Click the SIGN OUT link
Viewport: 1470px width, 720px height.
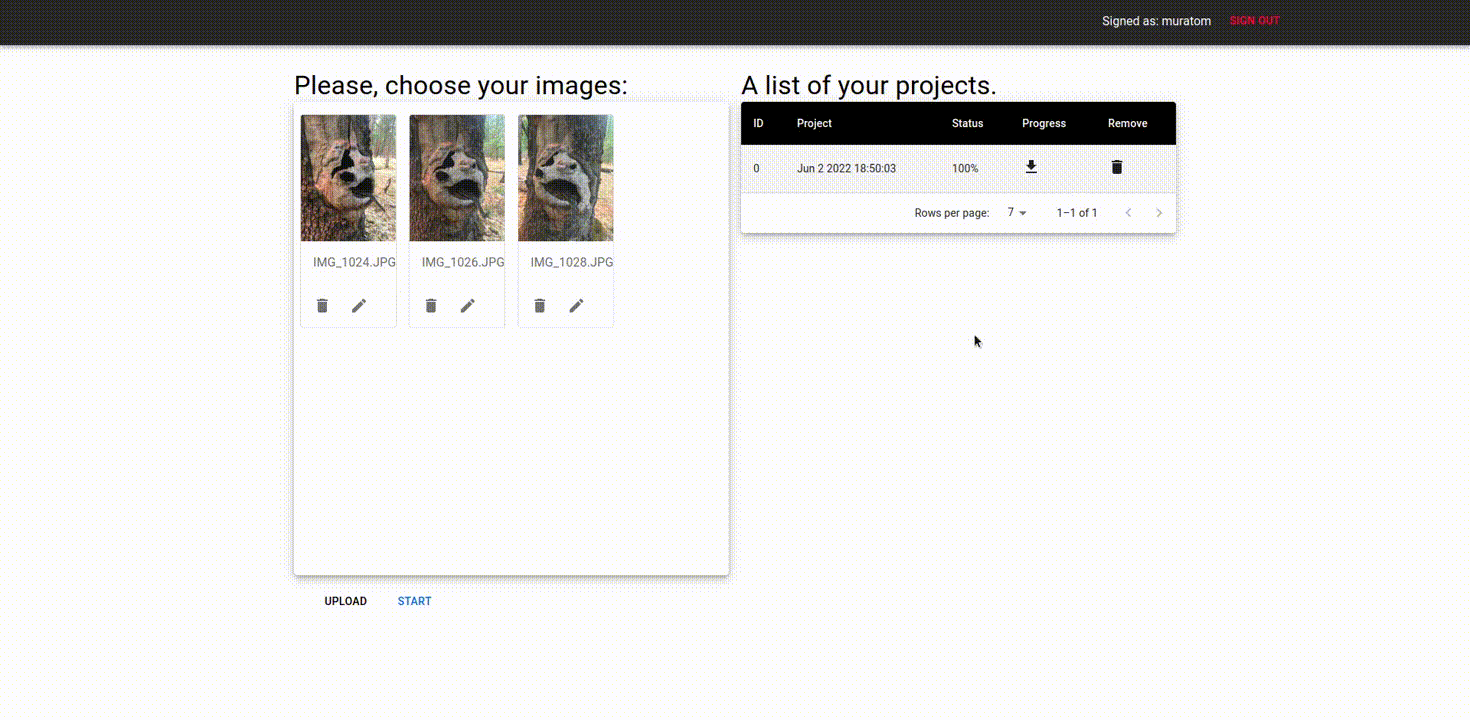[x=1254, y=20]
